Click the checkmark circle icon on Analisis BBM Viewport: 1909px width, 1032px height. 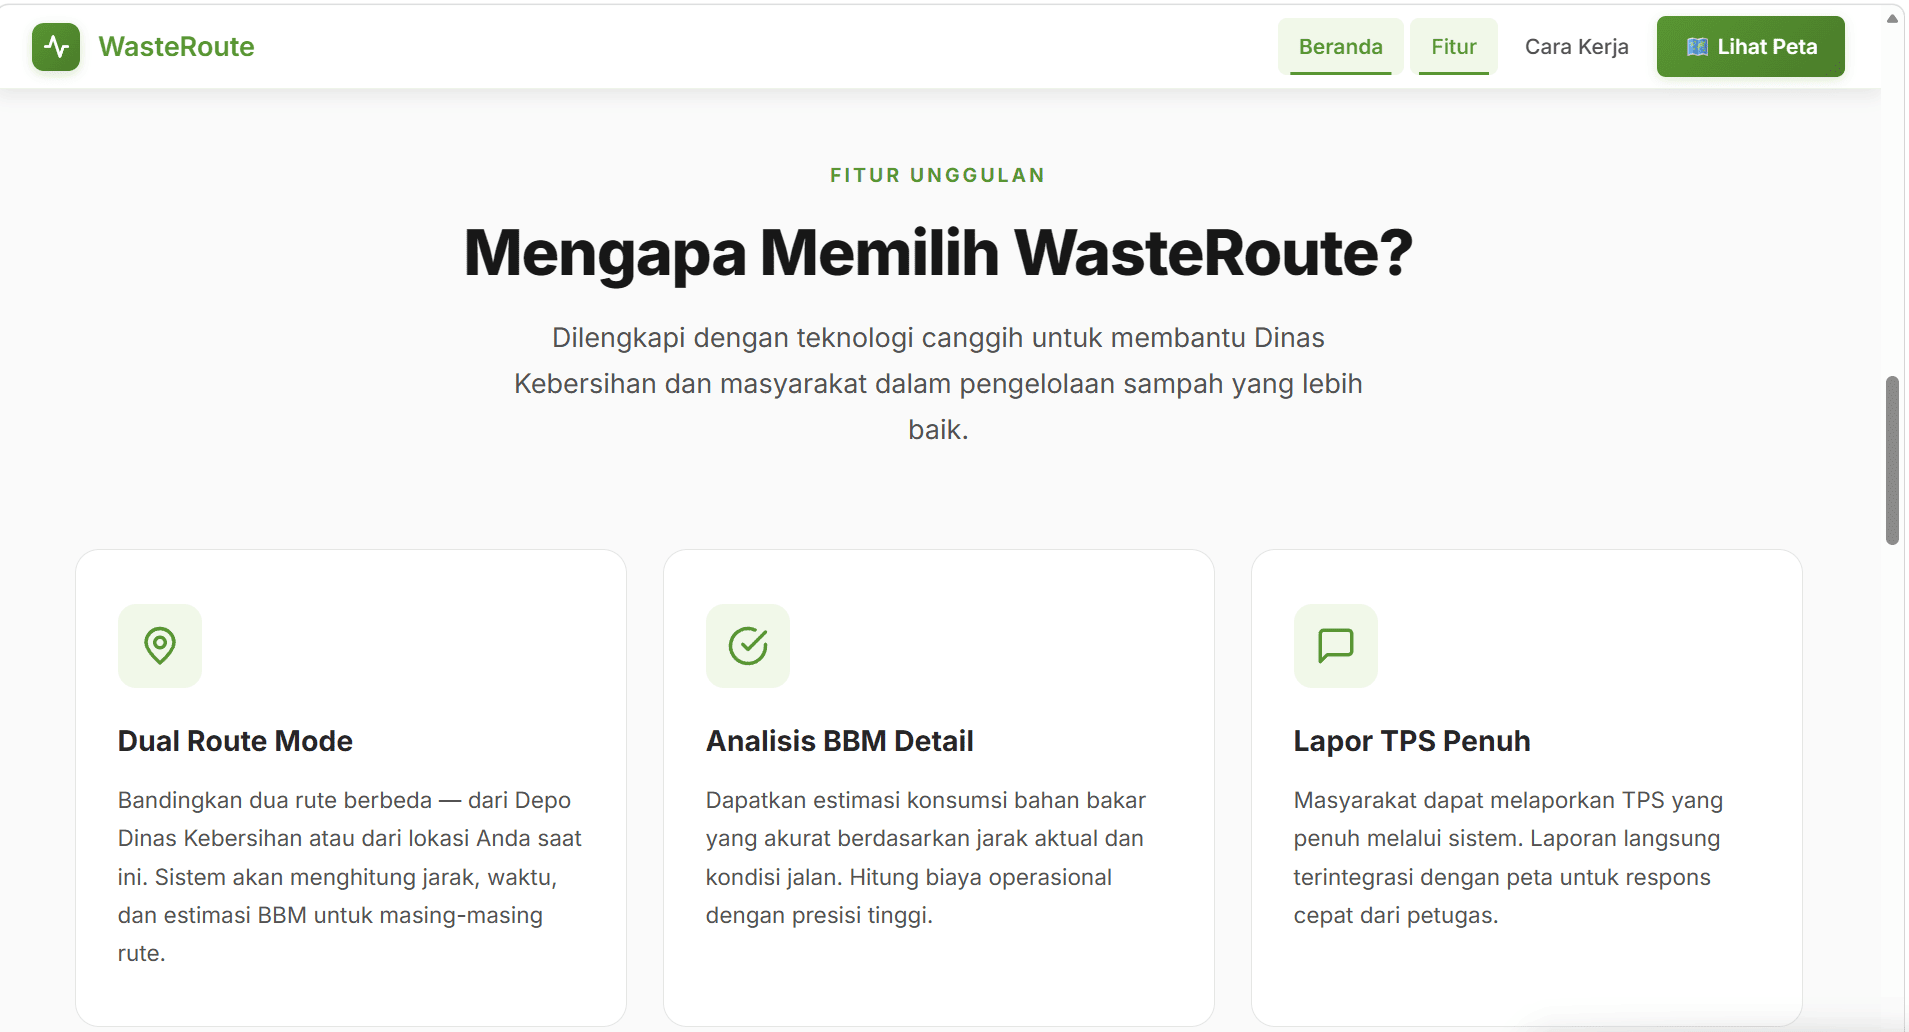748,646
